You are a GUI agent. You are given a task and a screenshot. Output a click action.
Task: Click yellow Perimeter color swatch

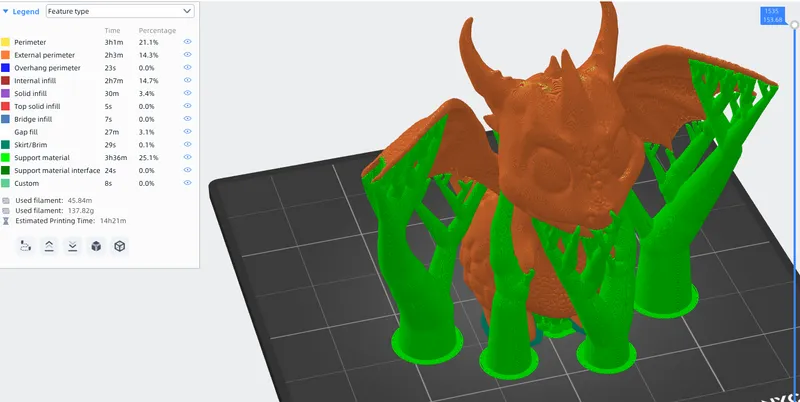(x=5, y=42)
